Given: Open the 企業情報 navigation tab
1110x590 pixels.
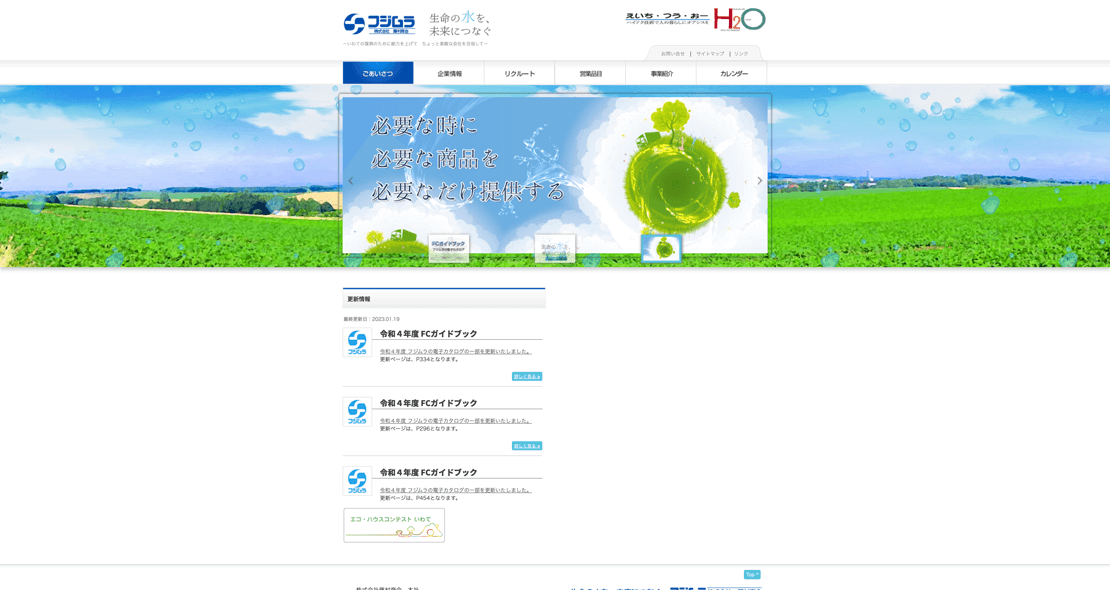Looking at the screenshot, I should [x=449, y=73].
